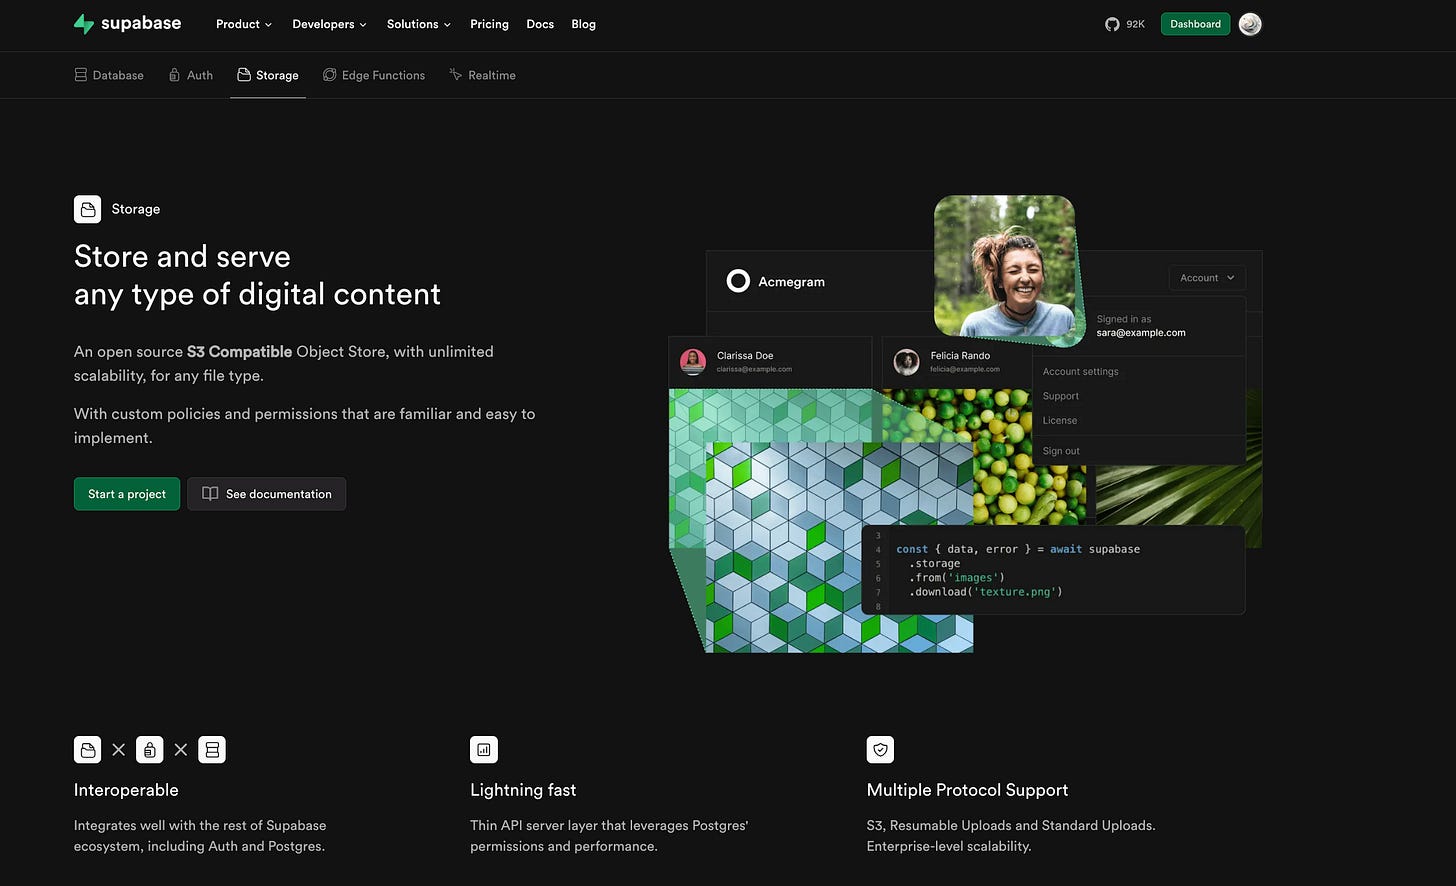1456x886 pixels.
Task: Click the sara@example.com email text
Action: click(1141, 333)
